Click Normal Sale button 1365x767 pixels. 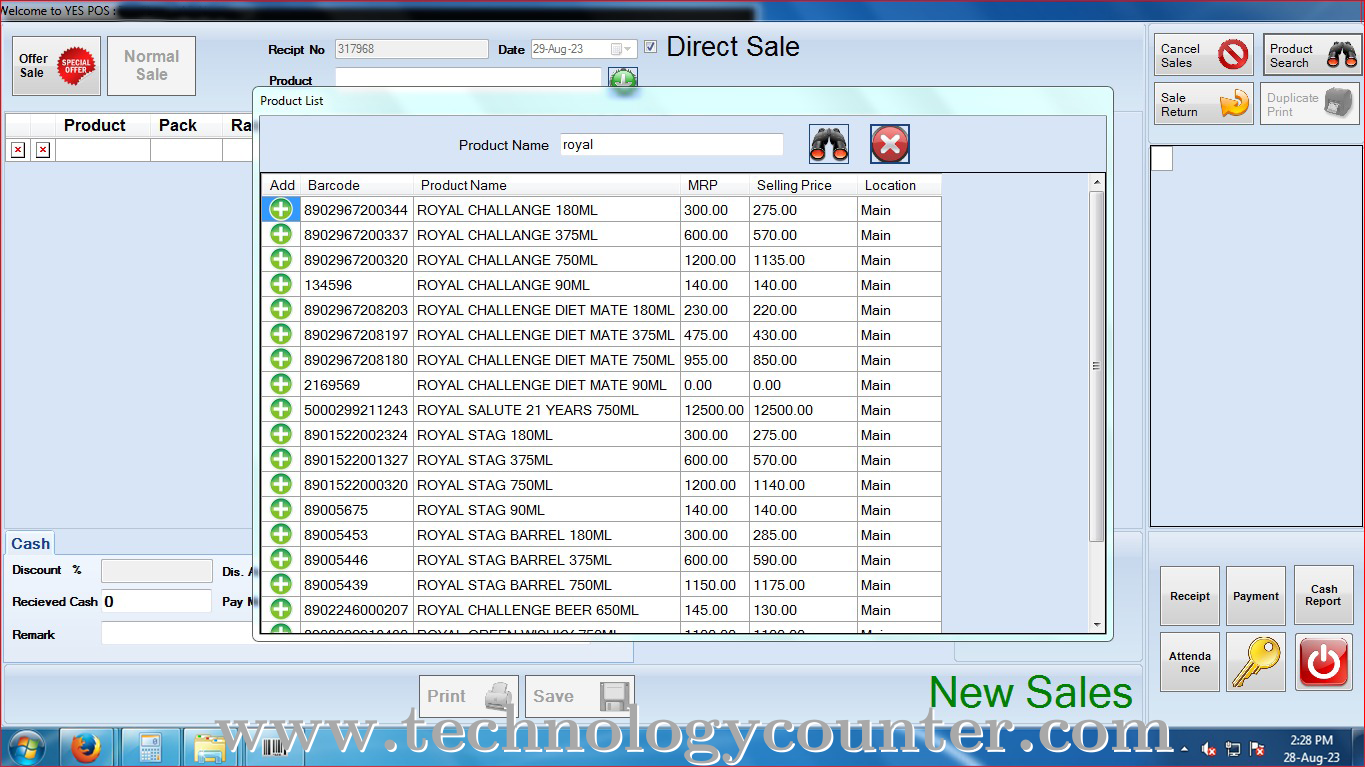(x=152, y=66)
